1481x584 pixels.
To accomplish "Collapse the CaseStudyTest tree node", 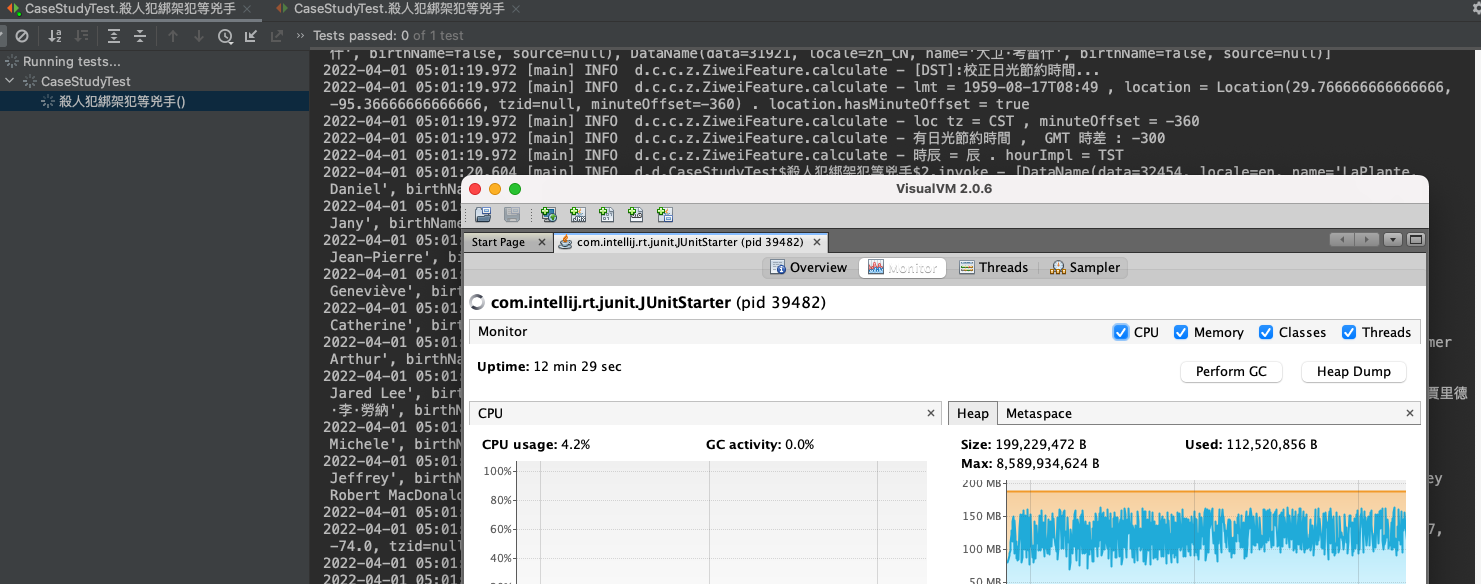I will pyautogui.click(x=10, y=81).
